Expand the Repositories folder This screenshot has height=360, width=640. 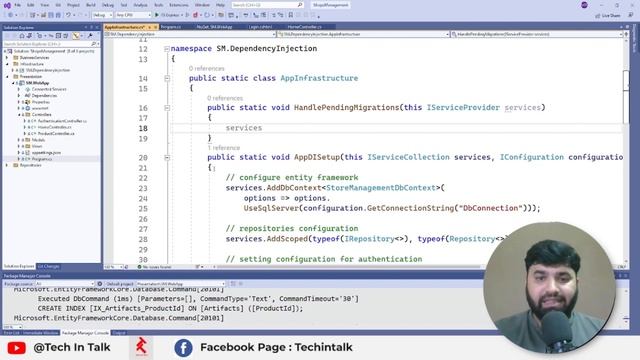pos(7,165)
